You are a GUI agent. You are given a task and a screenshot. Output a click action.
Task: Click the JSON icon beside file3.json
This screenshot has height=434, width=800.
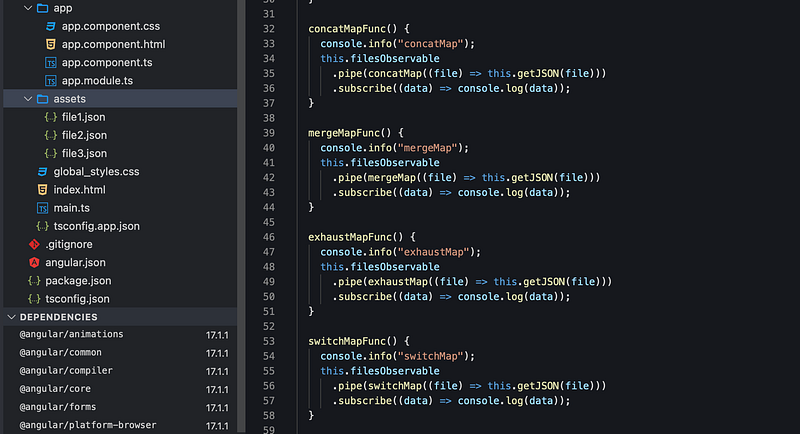click(51, 154)
